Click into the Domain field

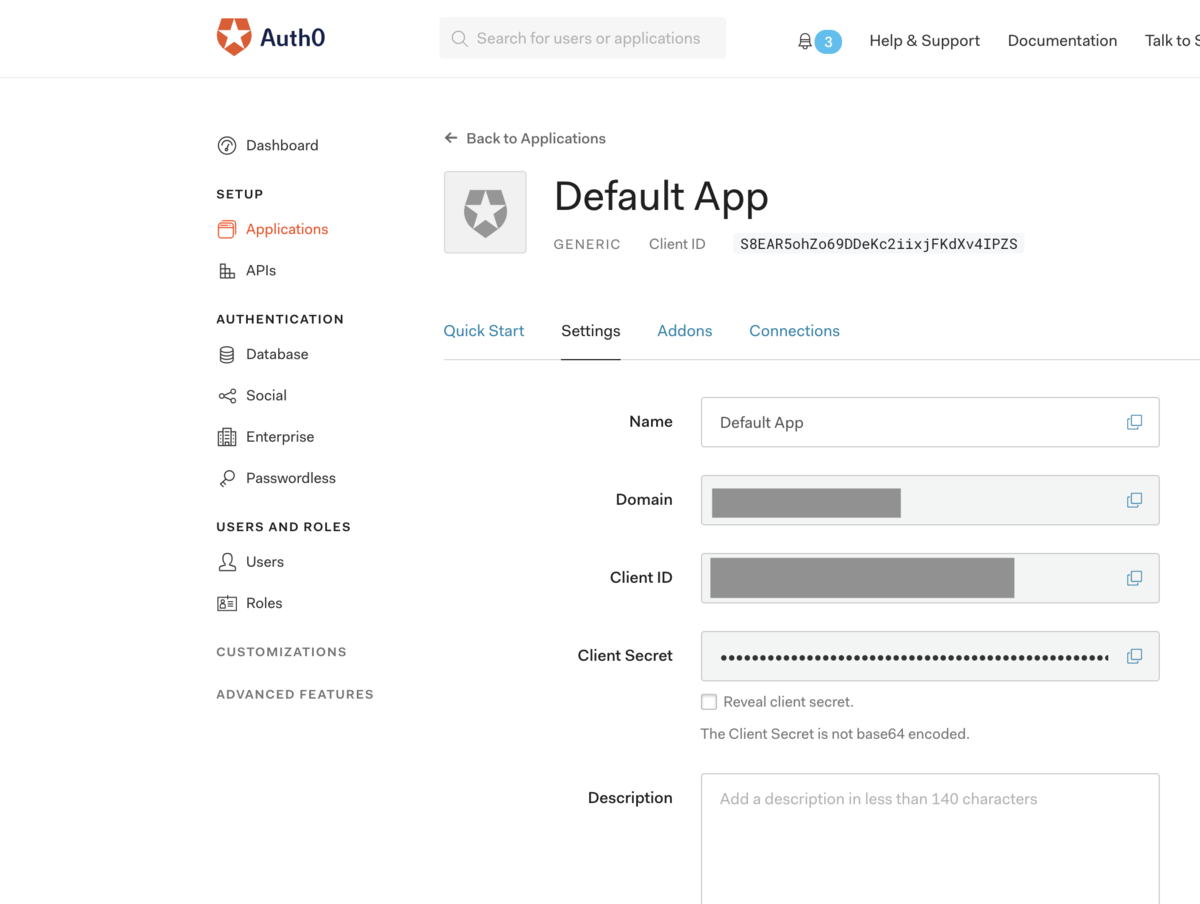930,500
